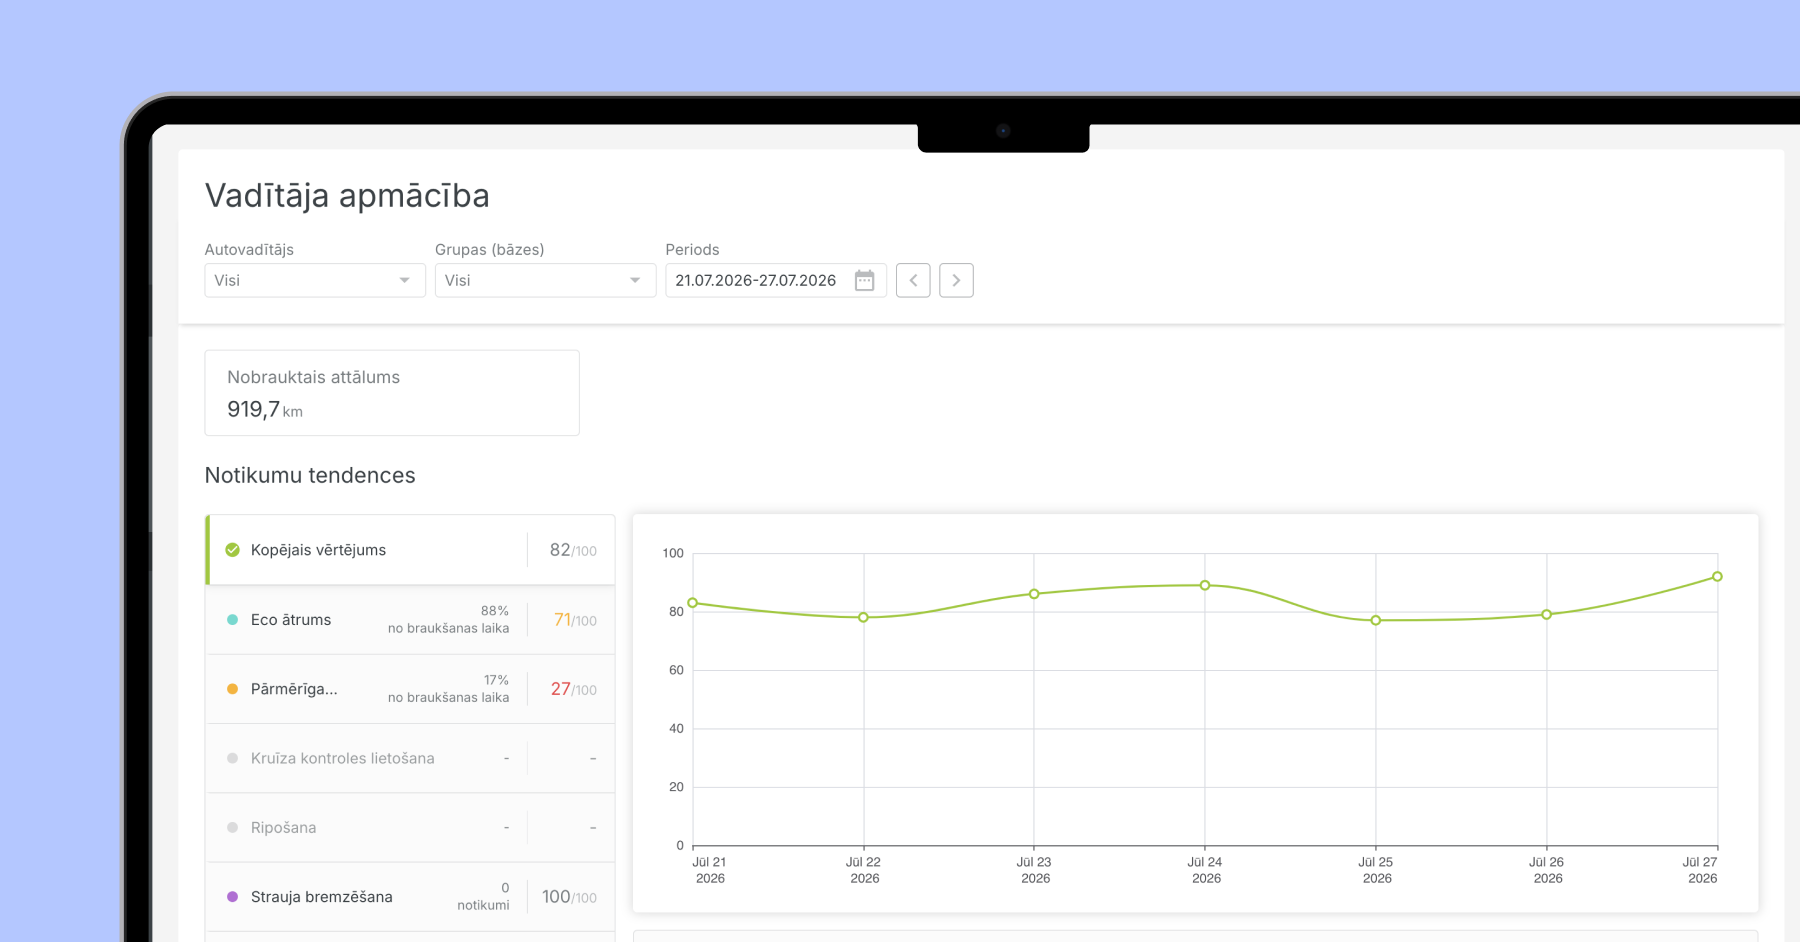This screenshot has width=1800, height=942.
Task: Click the Jūl 26 chart data point
Action: coord(1547,614)
